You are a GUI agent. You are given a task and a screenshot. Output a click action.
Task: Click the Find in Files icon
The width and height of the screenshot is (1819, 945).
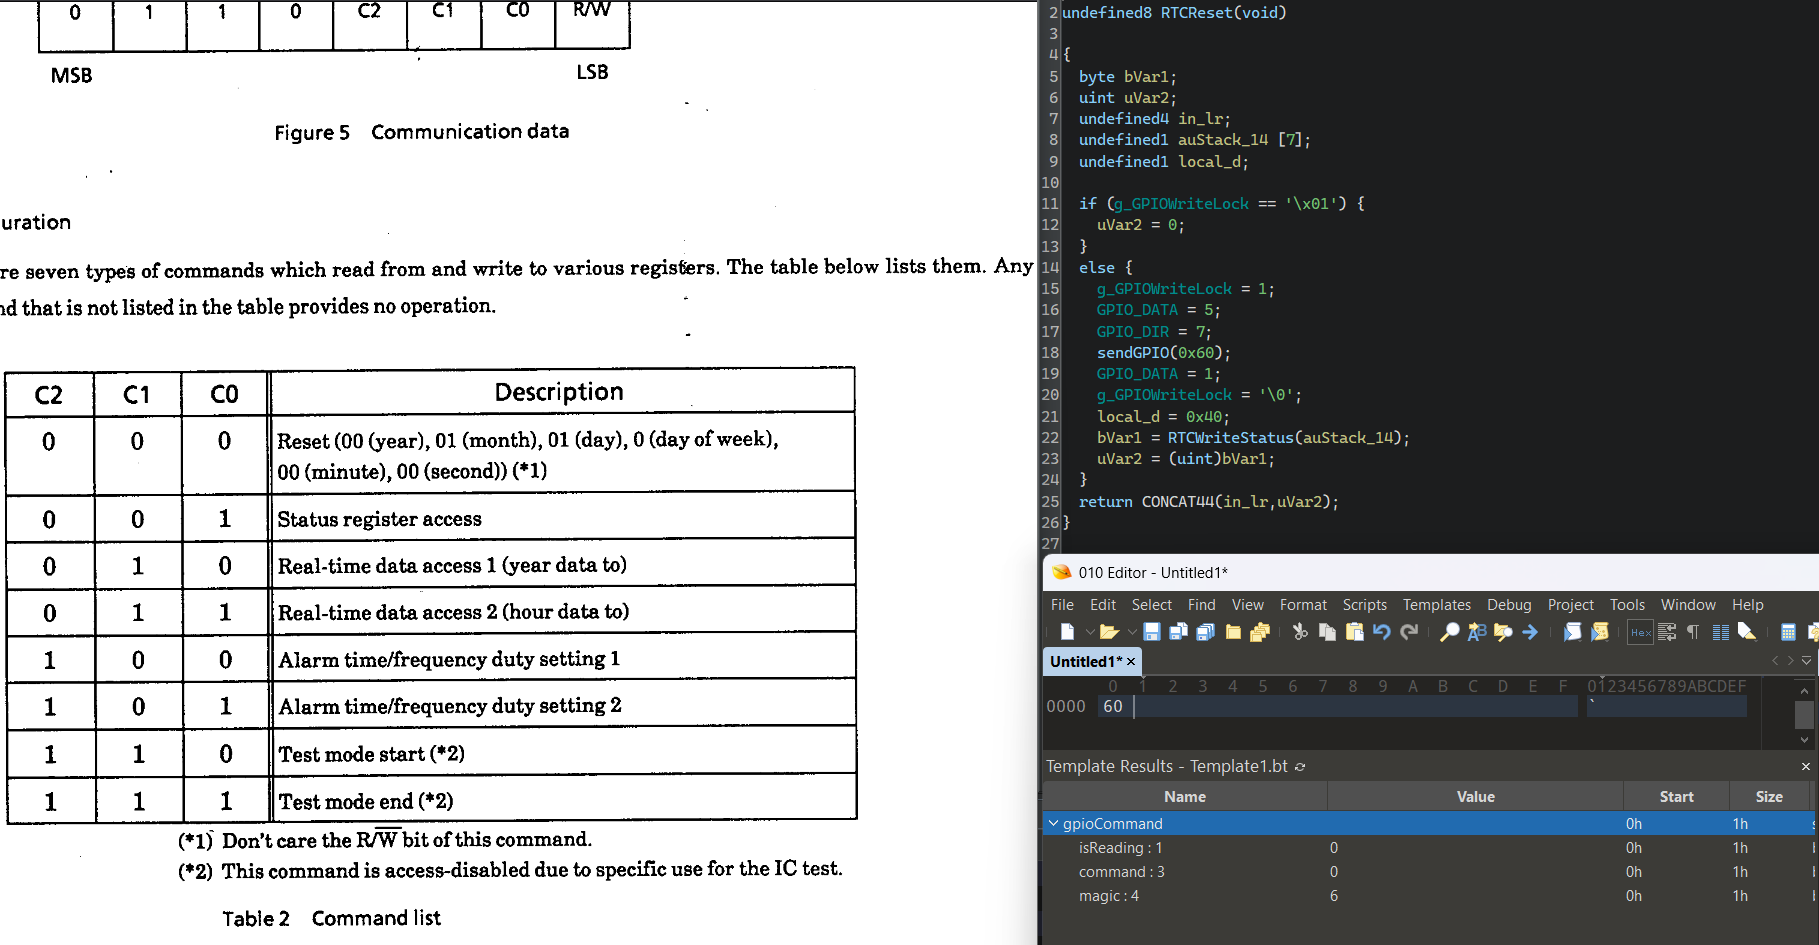pos(1503,632)
